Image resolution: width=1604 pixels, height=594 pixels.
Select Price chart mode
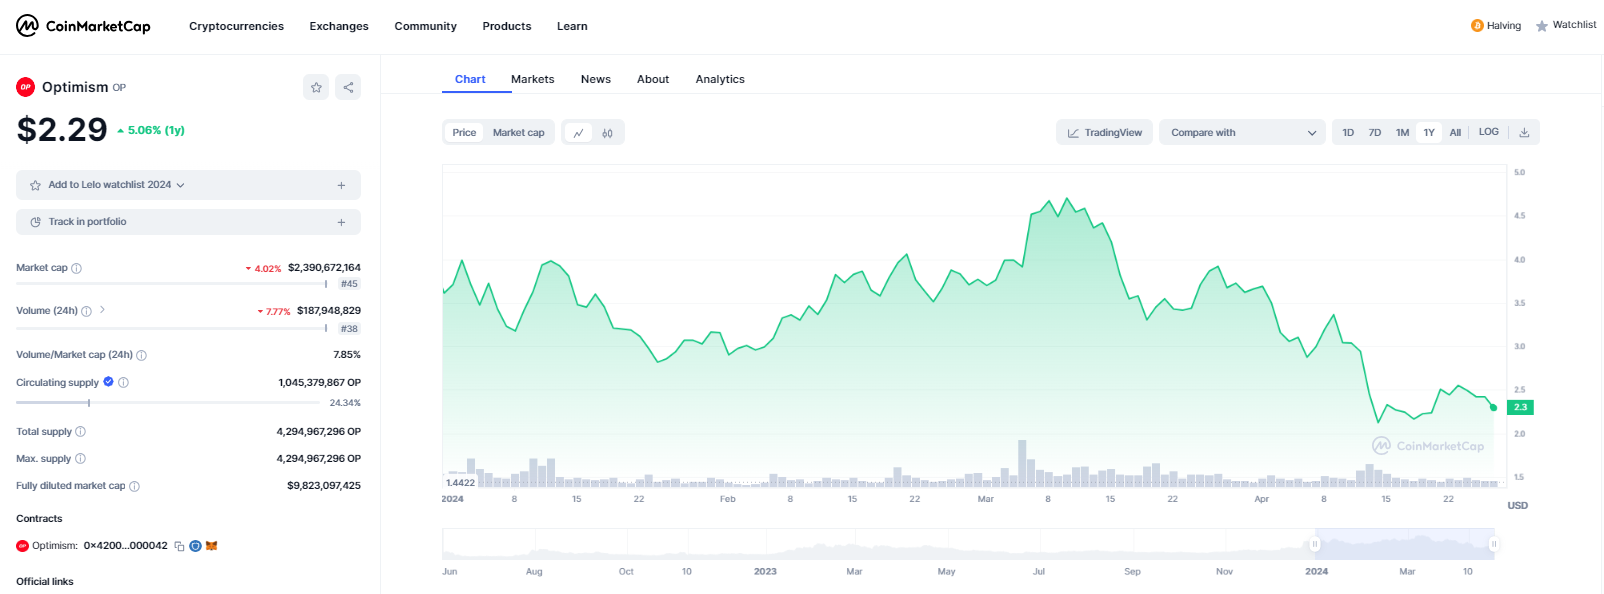[x=464, y=132]
